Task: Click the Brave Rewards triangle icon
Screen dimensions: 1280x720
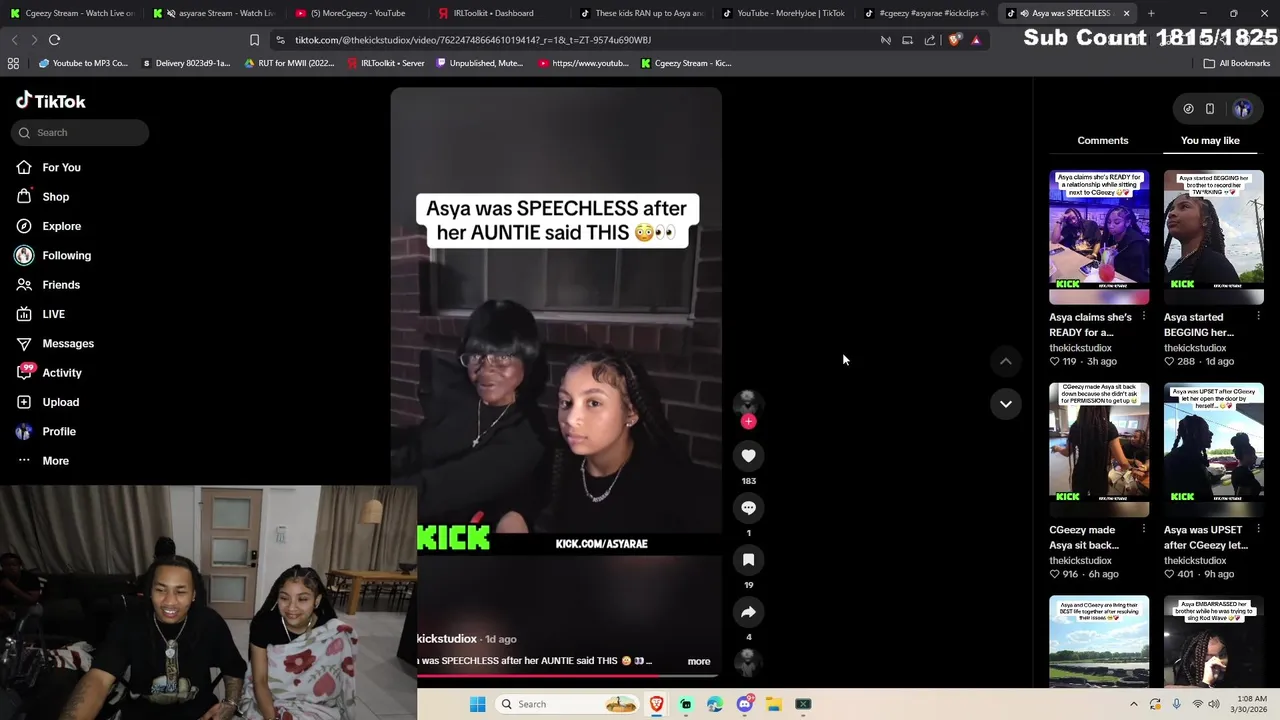Action: click(976, 40)
